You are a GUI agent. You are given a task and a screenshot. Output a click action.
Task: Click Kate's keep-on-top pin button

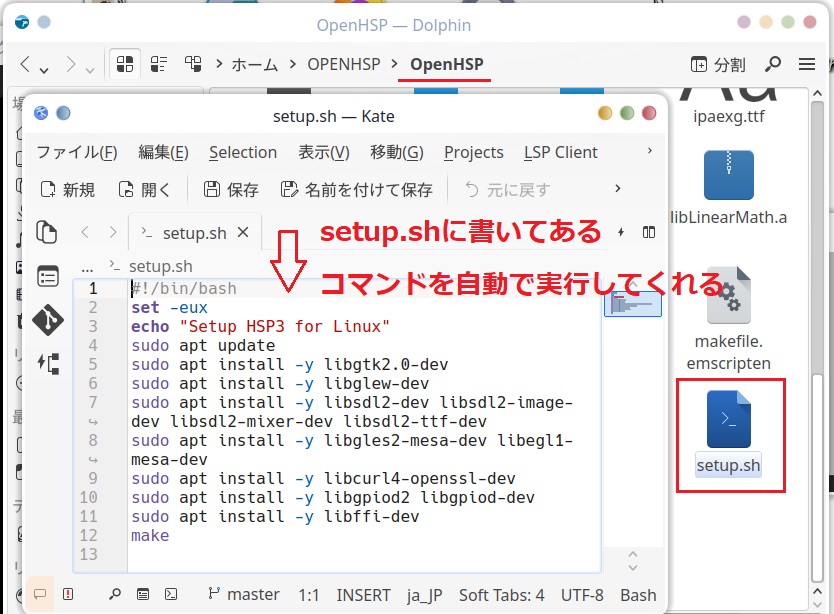(63, 113)
